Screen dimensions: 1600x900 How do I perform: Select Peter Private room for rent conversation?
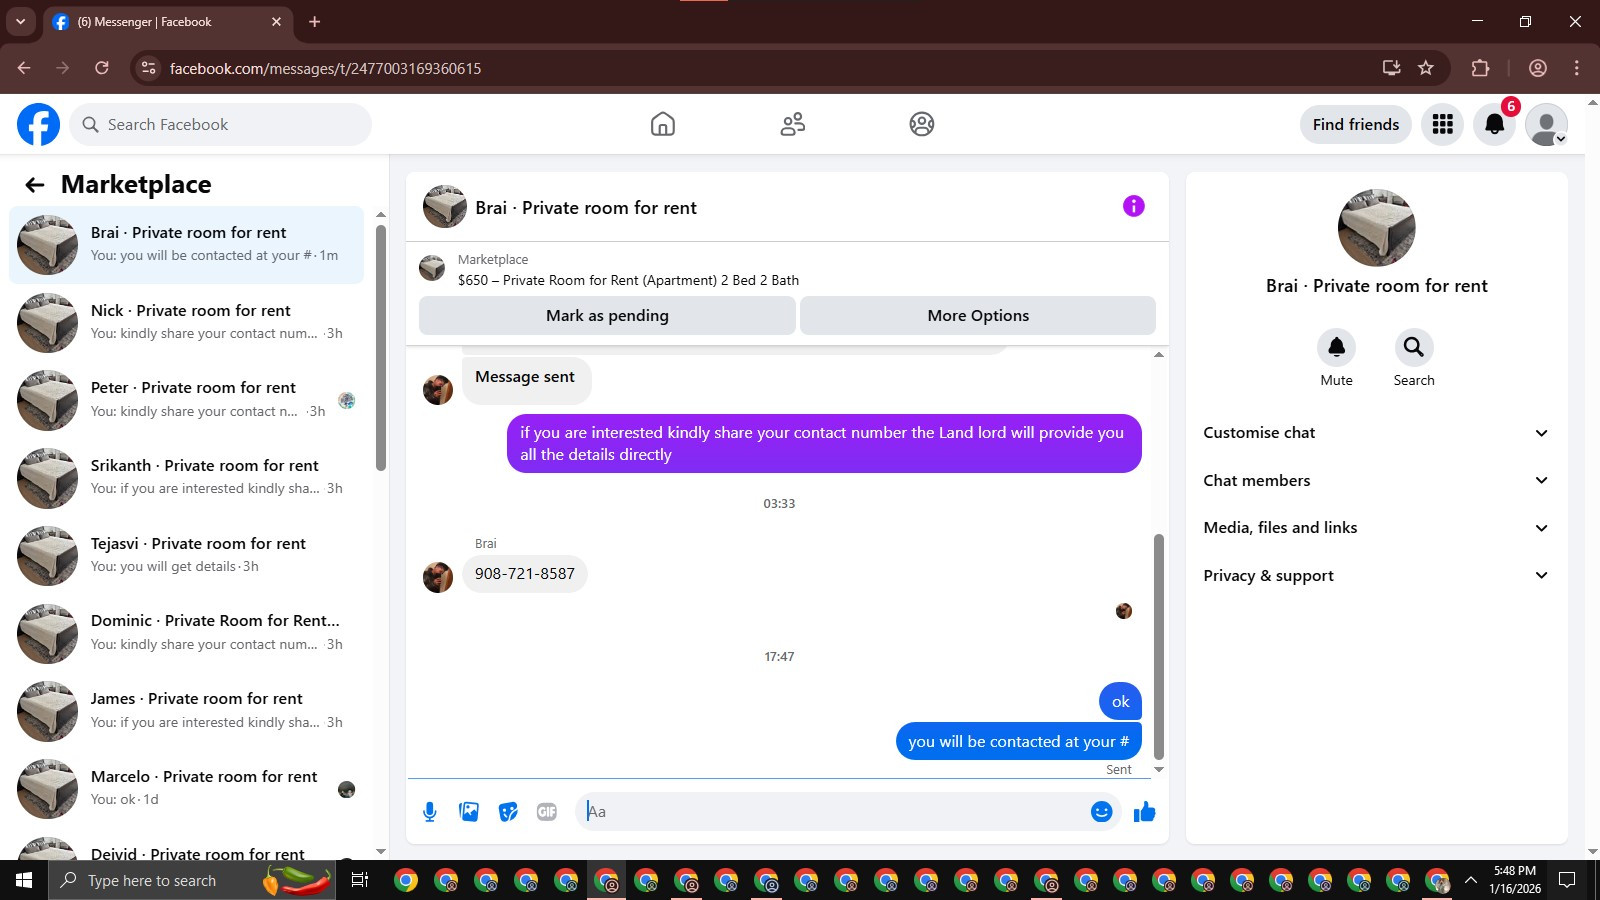pyautogui.click(x=187, y=400)
